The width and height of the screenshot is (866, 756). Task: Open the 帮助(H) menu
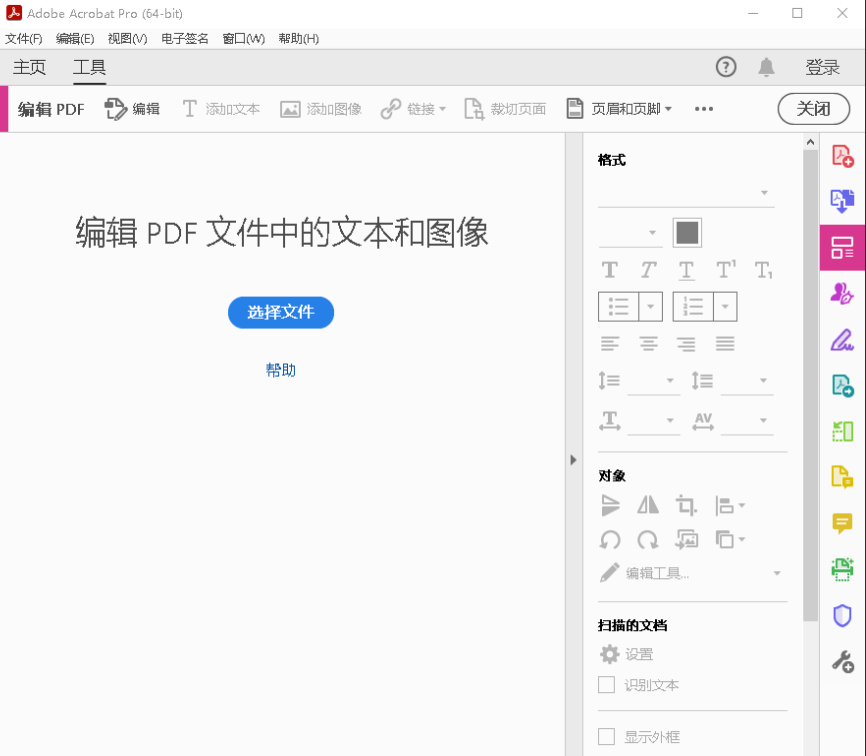click(x=299, y=39)
